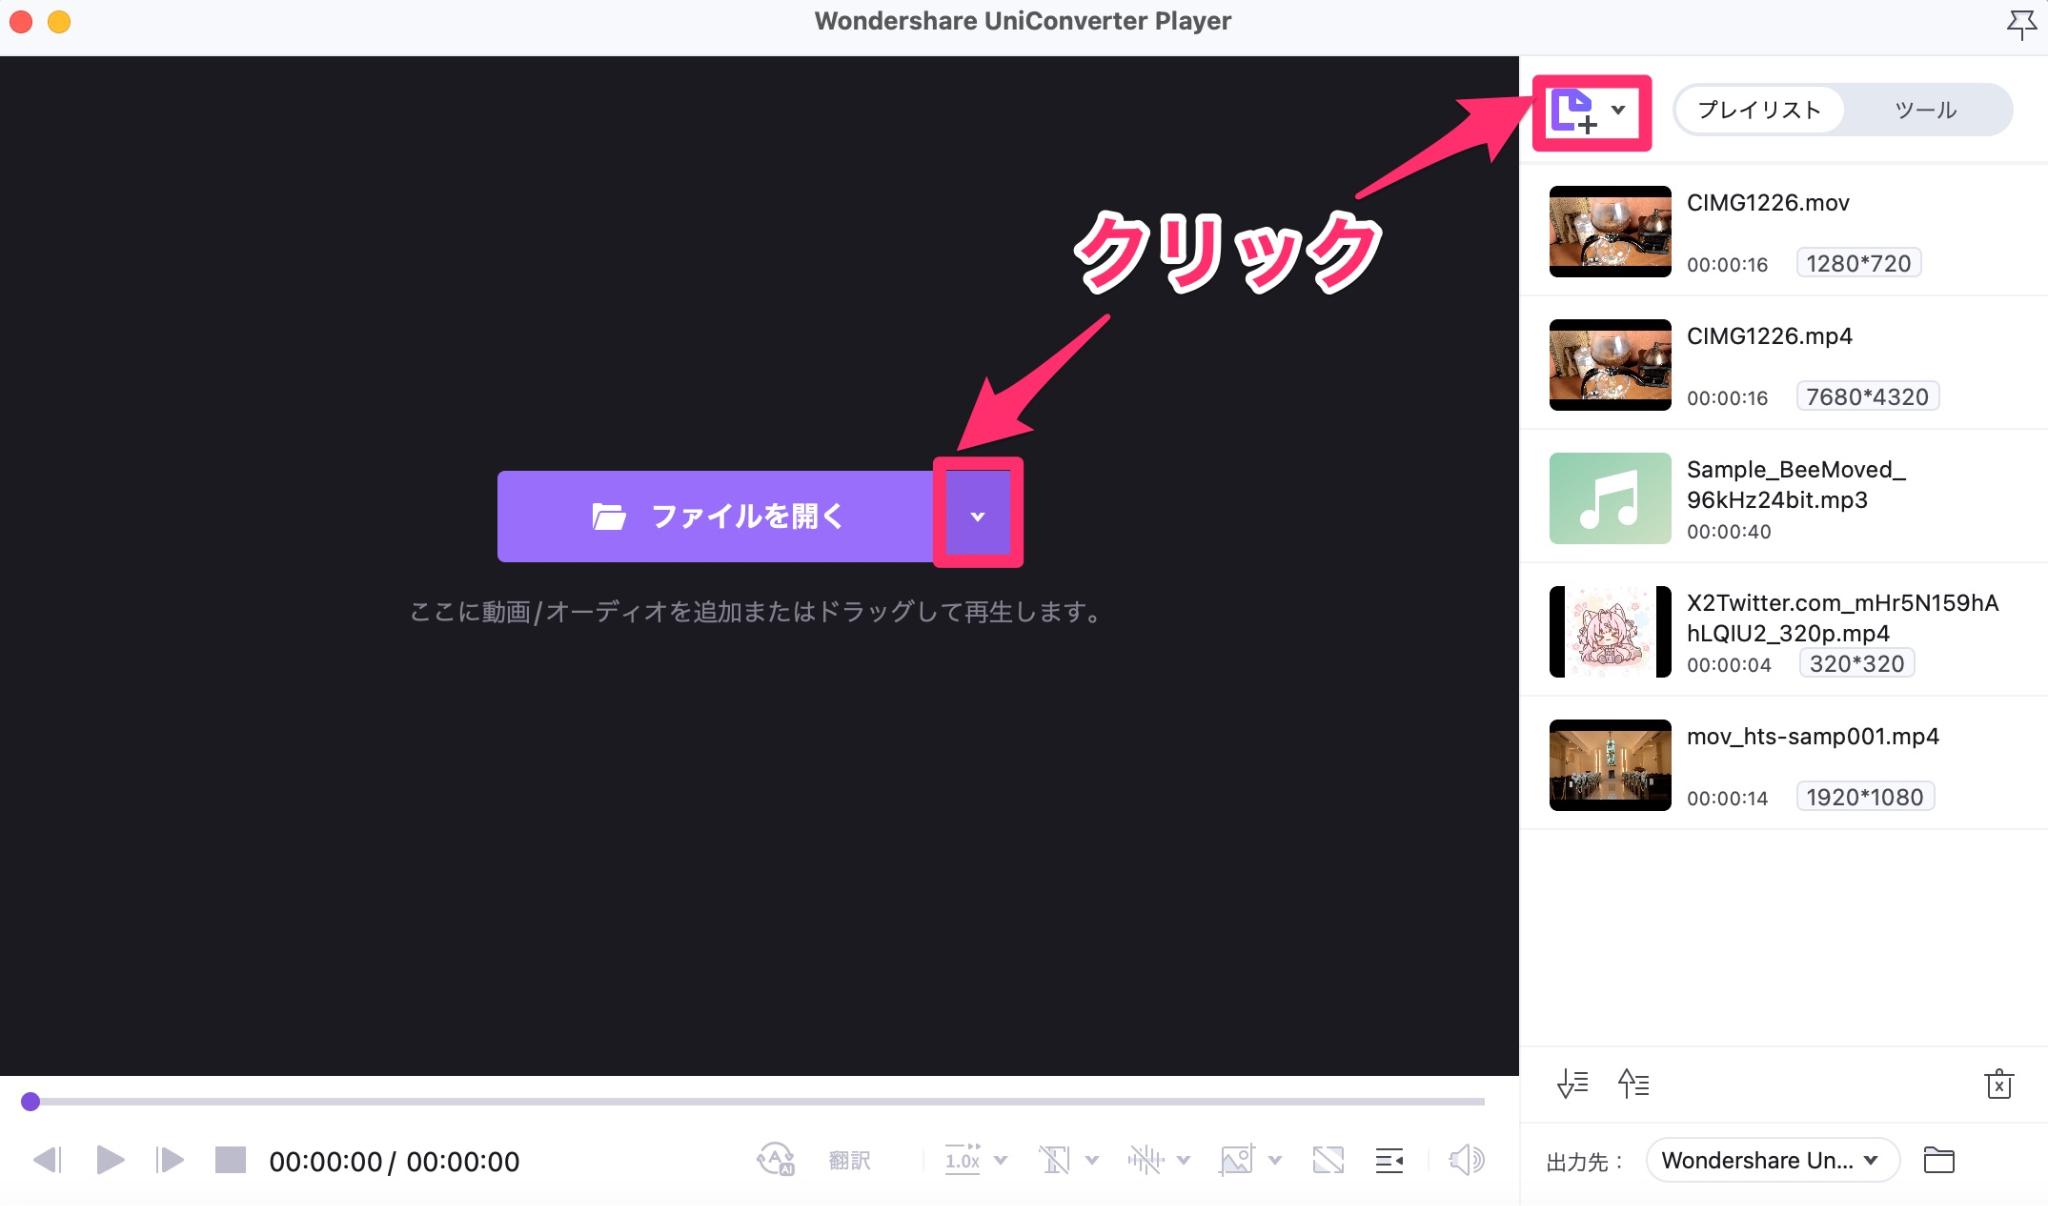Click the 1280*720 resolution badge

(1858, 263)
